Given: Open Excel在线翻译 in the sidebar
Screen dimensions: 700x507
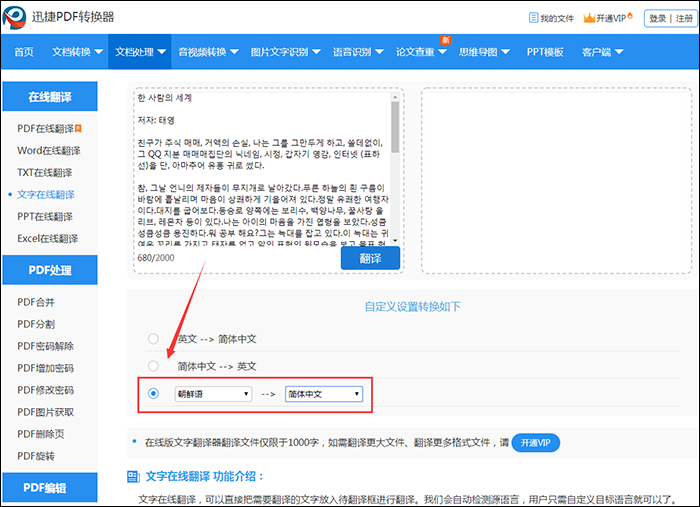Looking at the screenshot, I should [x=47, y=238].
